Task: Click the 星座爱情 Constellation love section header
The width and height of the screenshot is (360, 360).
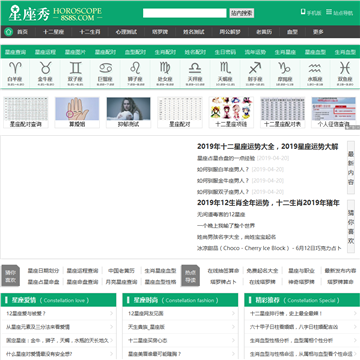Action: tap(59, 300)
